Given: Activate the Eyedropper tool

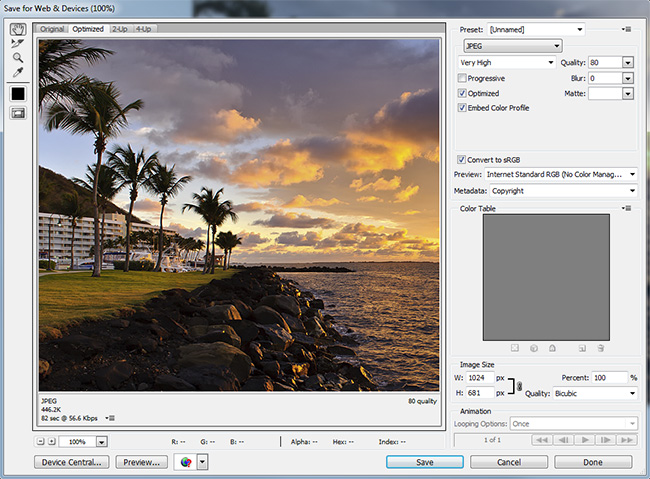Looking at the screenshot, I should 18,72.
